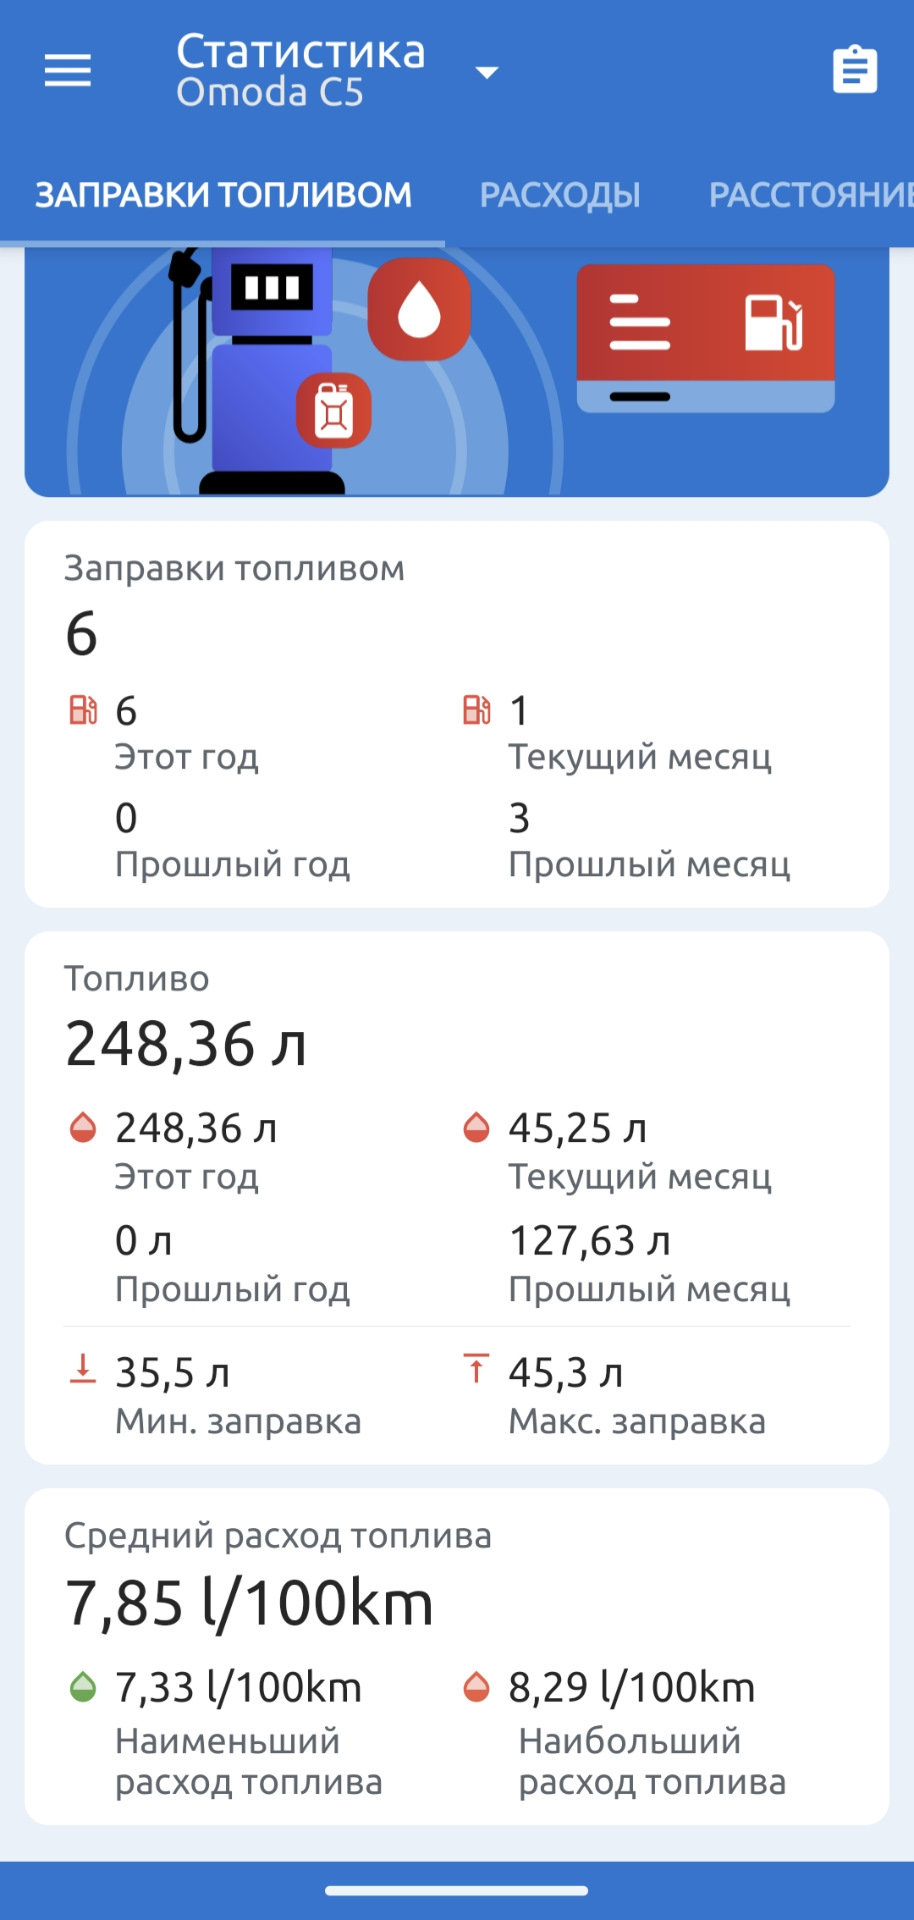
Task: Tap the red fuel receipt card illustration
Action: 705,337
